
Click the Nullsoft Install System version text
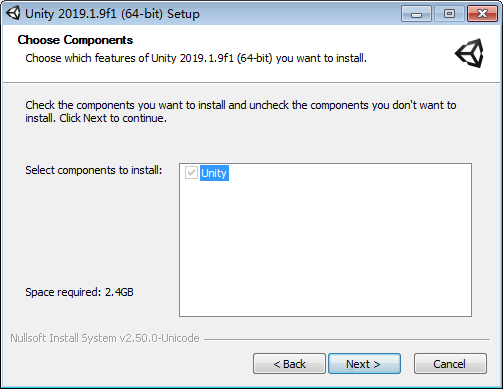105,338
